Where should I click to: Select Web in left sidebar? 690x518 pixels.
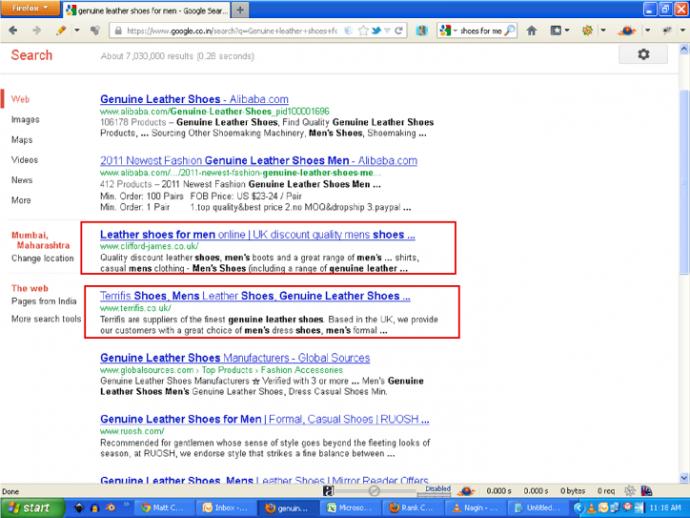click(x=20, y=99)
